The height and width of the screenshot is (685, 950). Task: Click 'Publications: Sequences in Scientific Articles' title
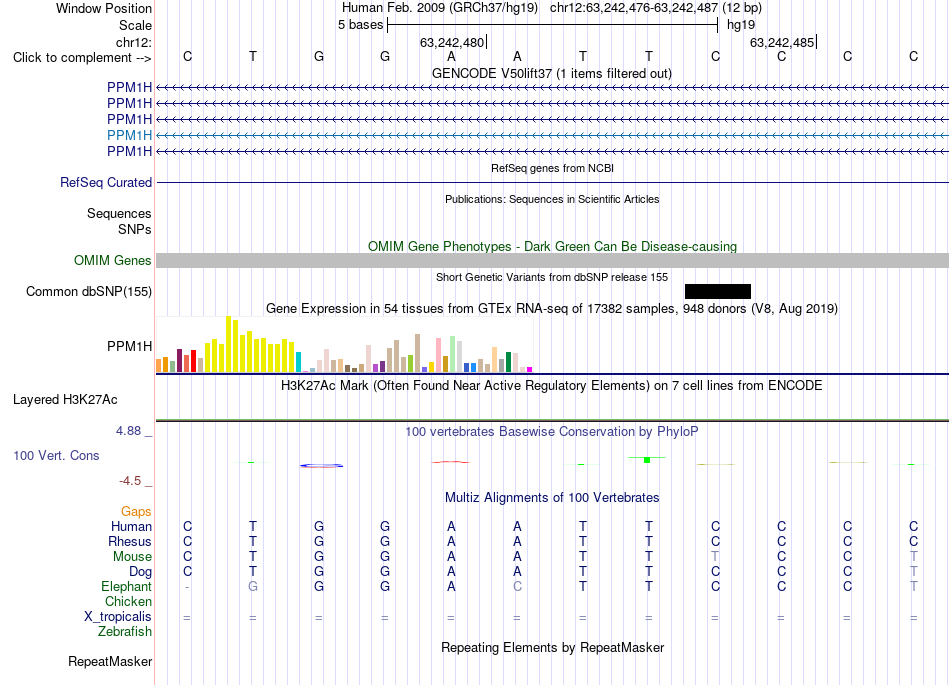pos(552,199)
